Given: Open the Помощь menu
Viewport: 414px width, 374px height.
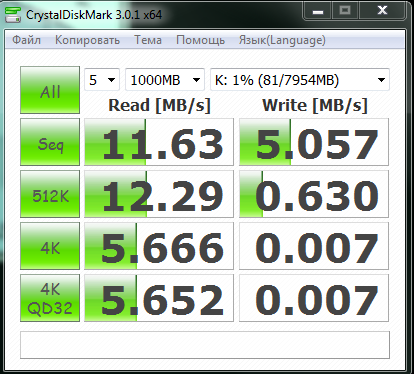Looking at the screenshot, I should pyautogui.click(x=200, y=40).
